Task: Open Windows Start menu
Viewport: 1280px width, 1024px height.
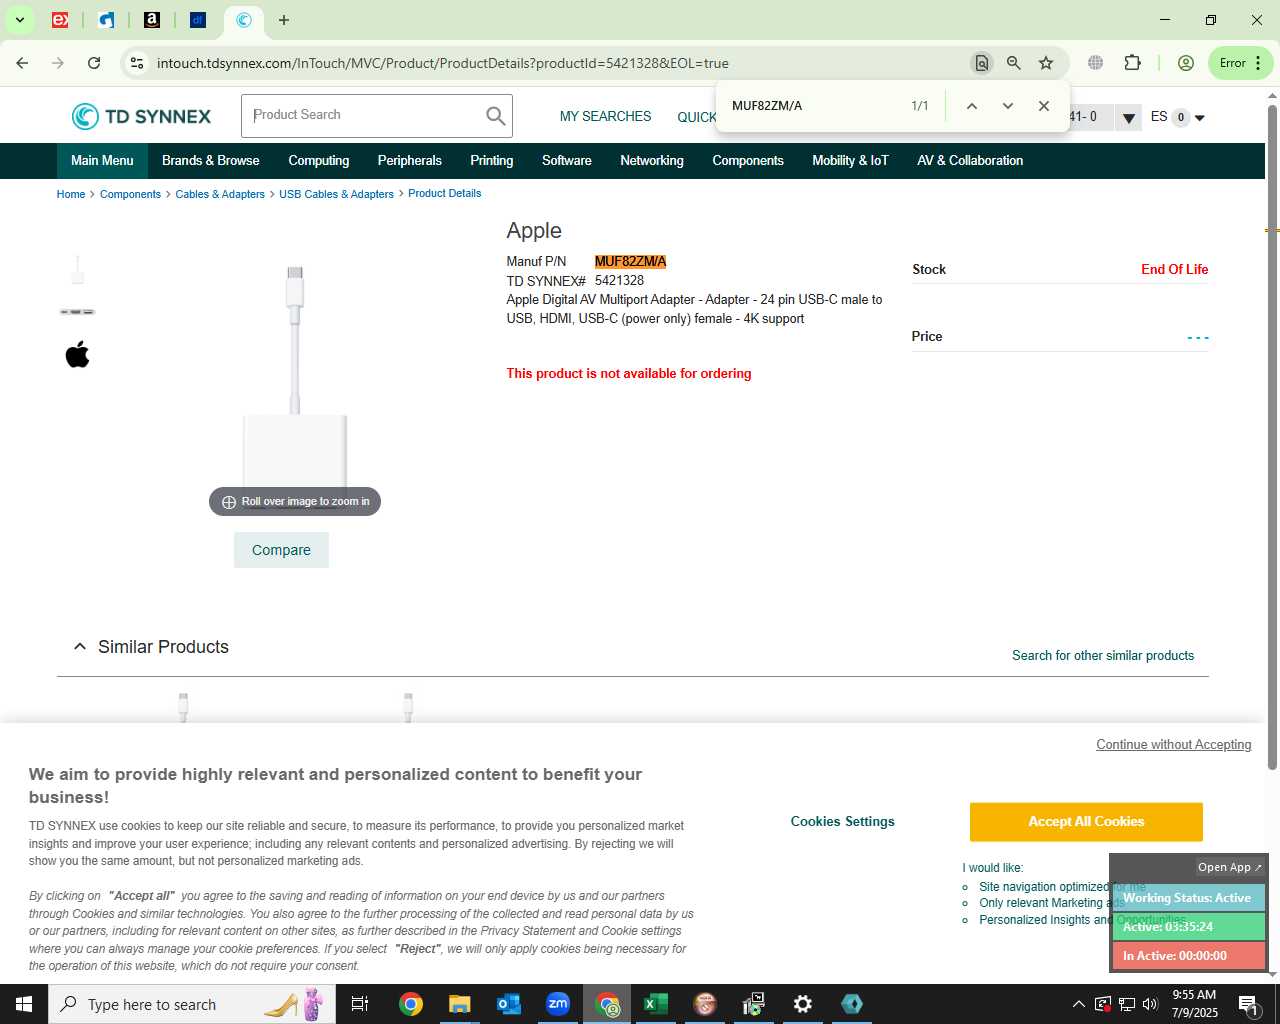Action: [24, 1004]
